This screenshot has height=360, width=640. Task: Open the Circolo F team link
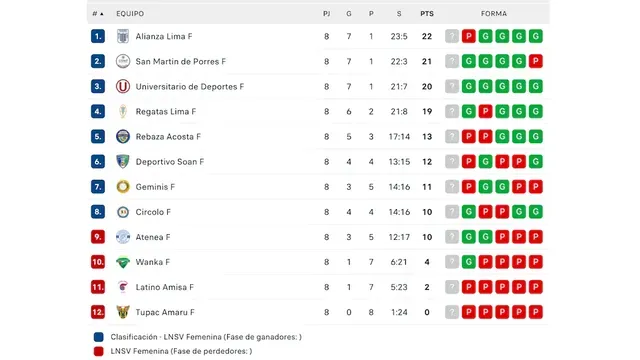click(153, 212)
